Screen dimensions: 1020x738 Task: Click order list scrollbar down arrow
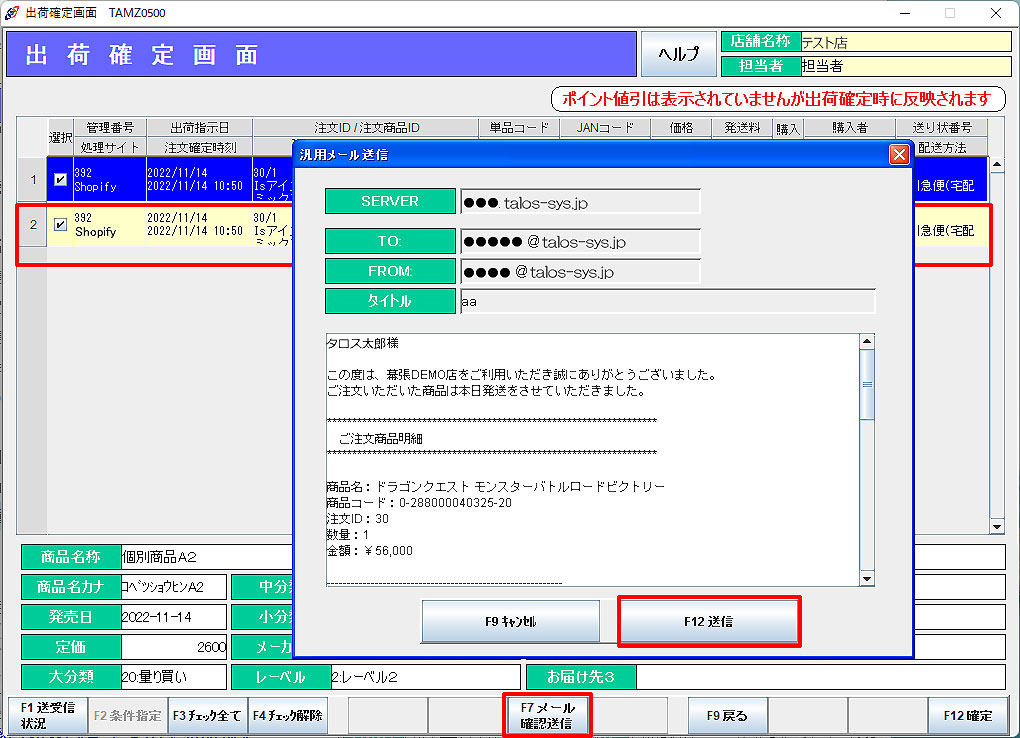tap(996, 527)
